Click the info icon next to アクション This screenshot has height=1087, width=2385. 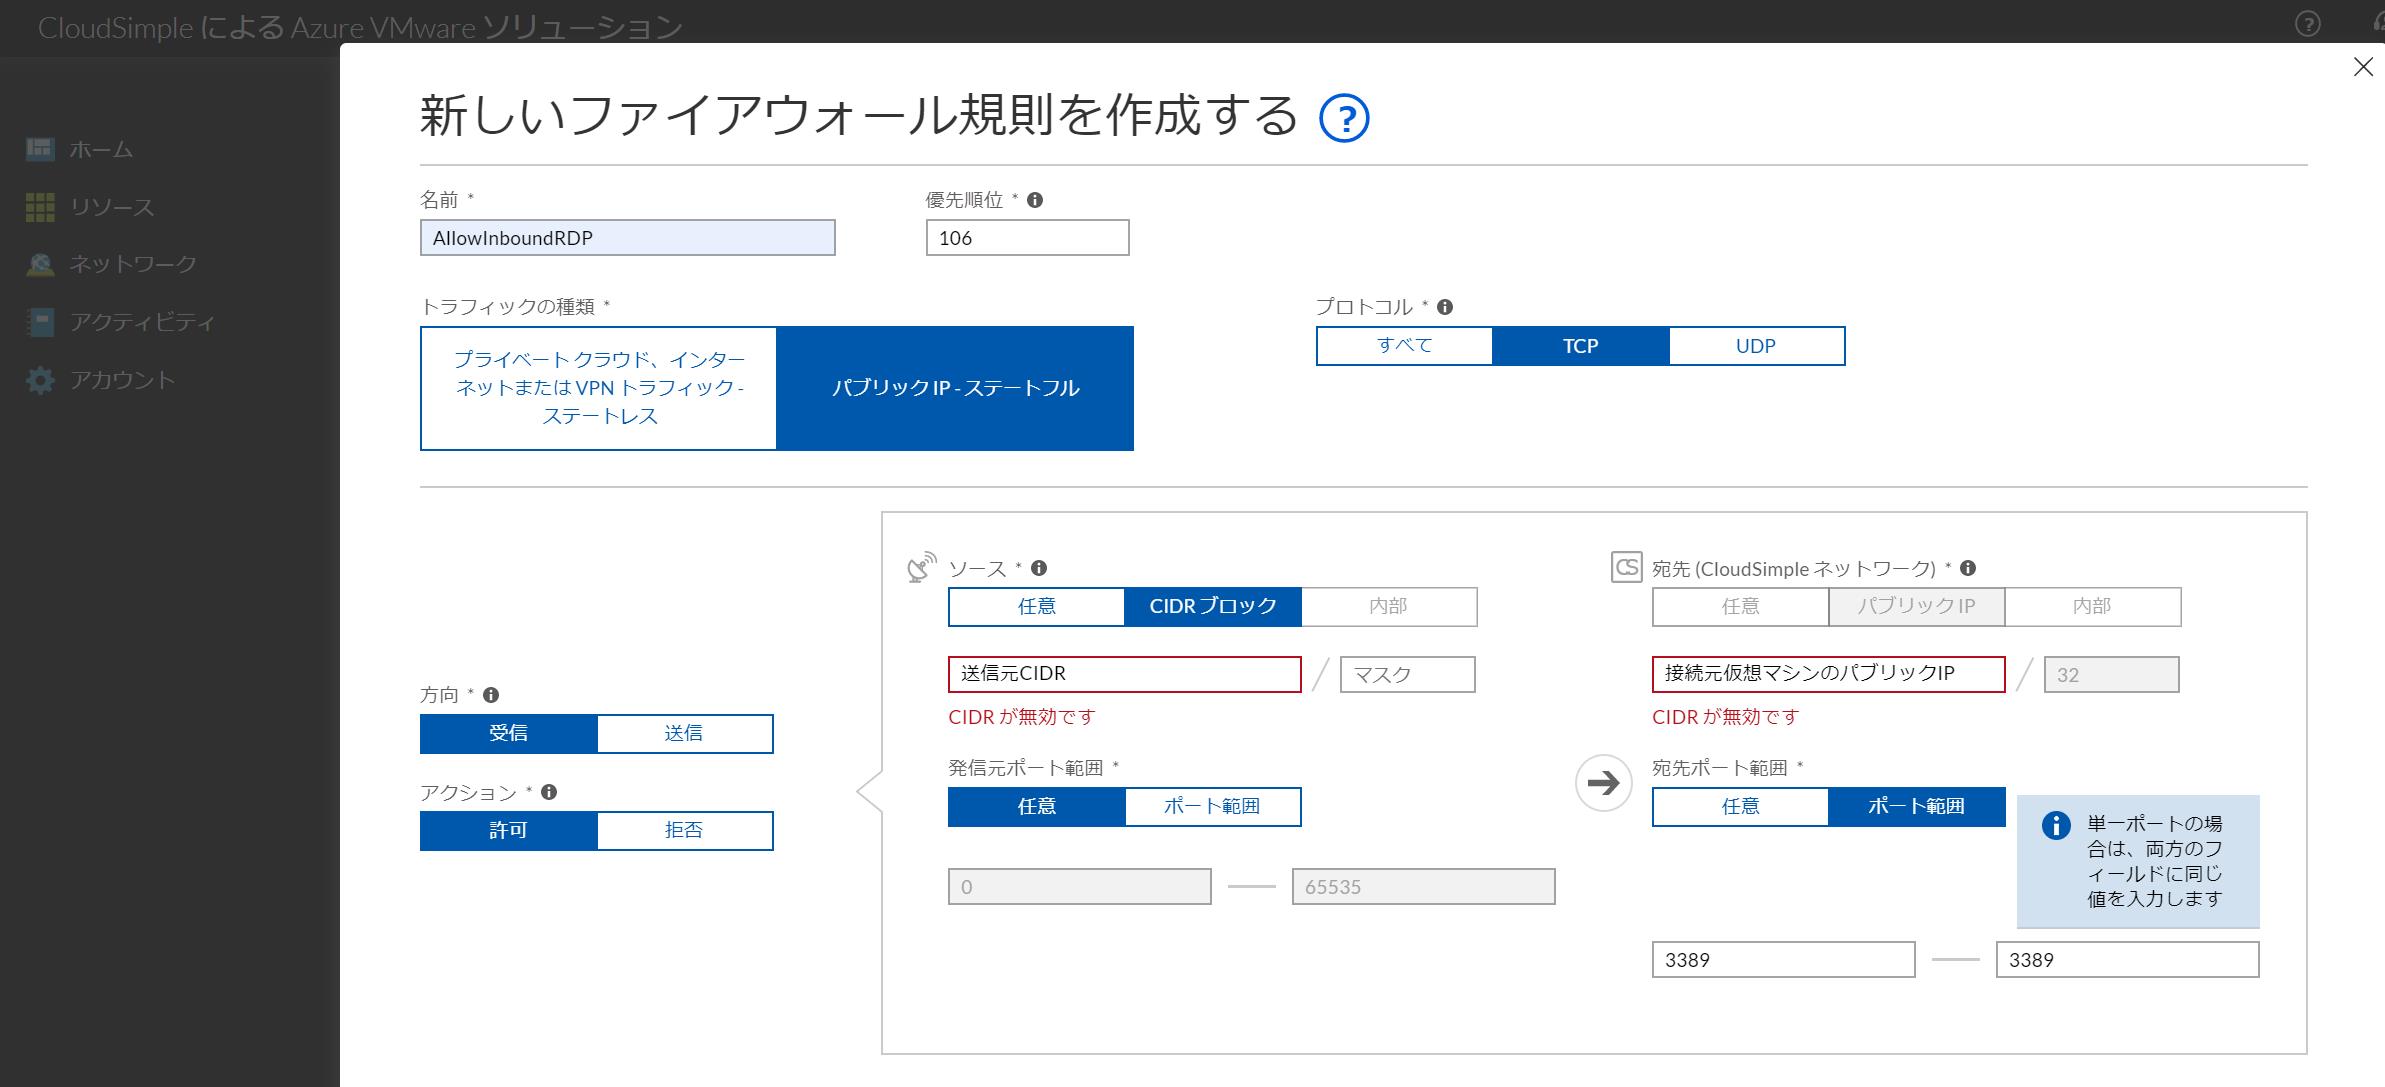549,792
